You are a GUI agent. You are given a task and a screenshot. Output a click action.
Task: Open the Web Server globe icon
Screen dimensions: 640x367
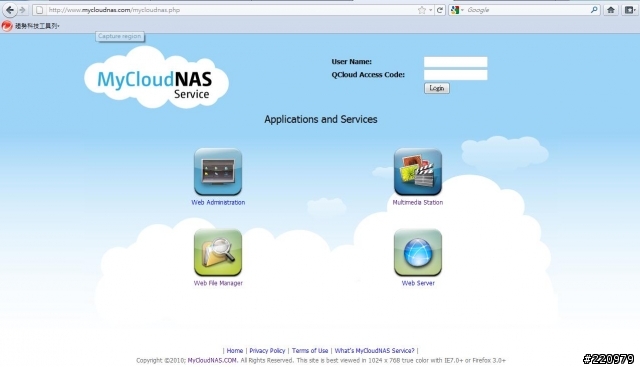coord(418,252)
